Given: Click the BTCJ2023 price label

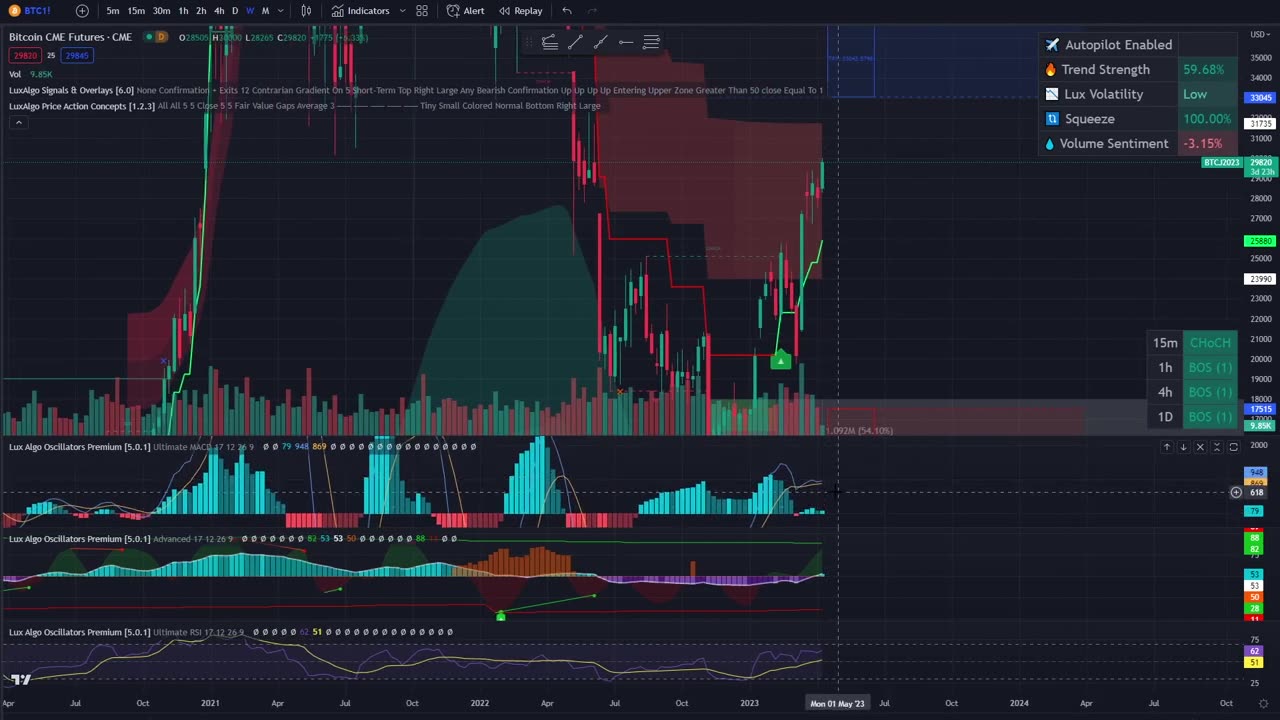Looking at the screenshot, I should (x=1221, y=162).
